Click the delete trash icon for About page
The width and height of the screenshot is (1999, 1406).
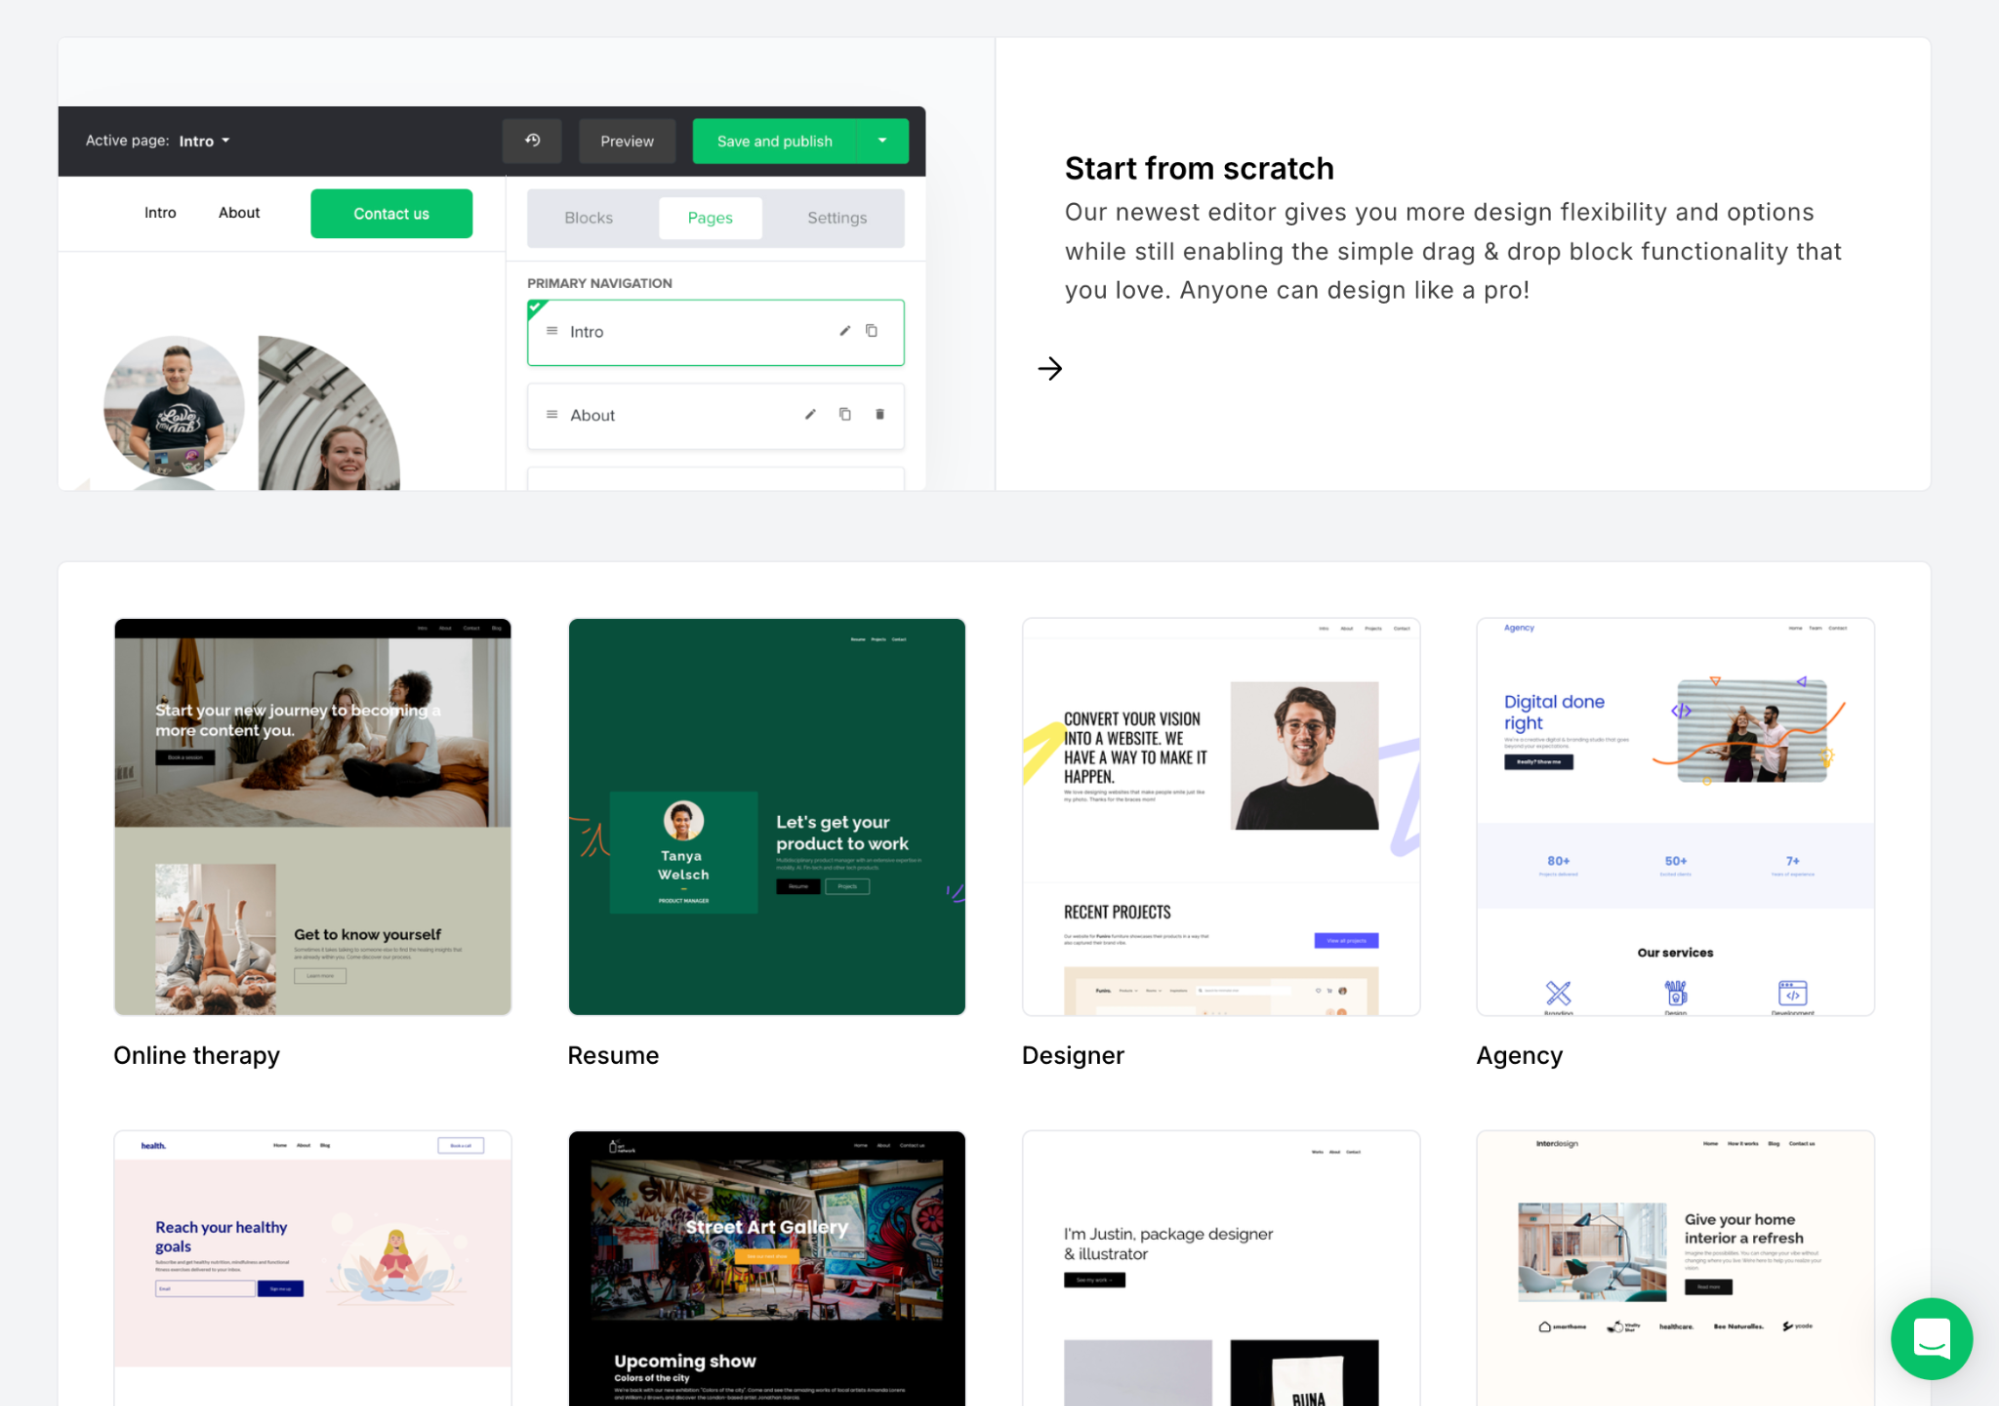[x=879, y=415]
